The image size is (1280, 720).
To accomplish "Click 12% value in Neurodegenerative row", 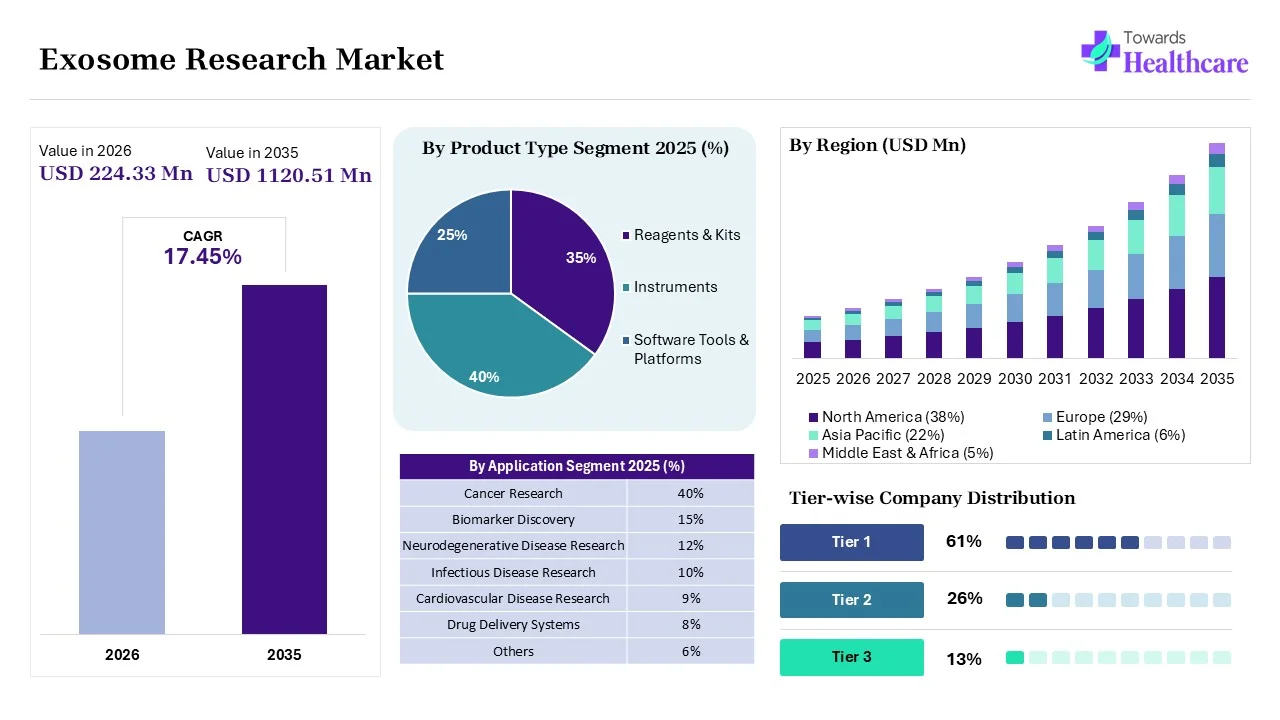I will [690, 545].
